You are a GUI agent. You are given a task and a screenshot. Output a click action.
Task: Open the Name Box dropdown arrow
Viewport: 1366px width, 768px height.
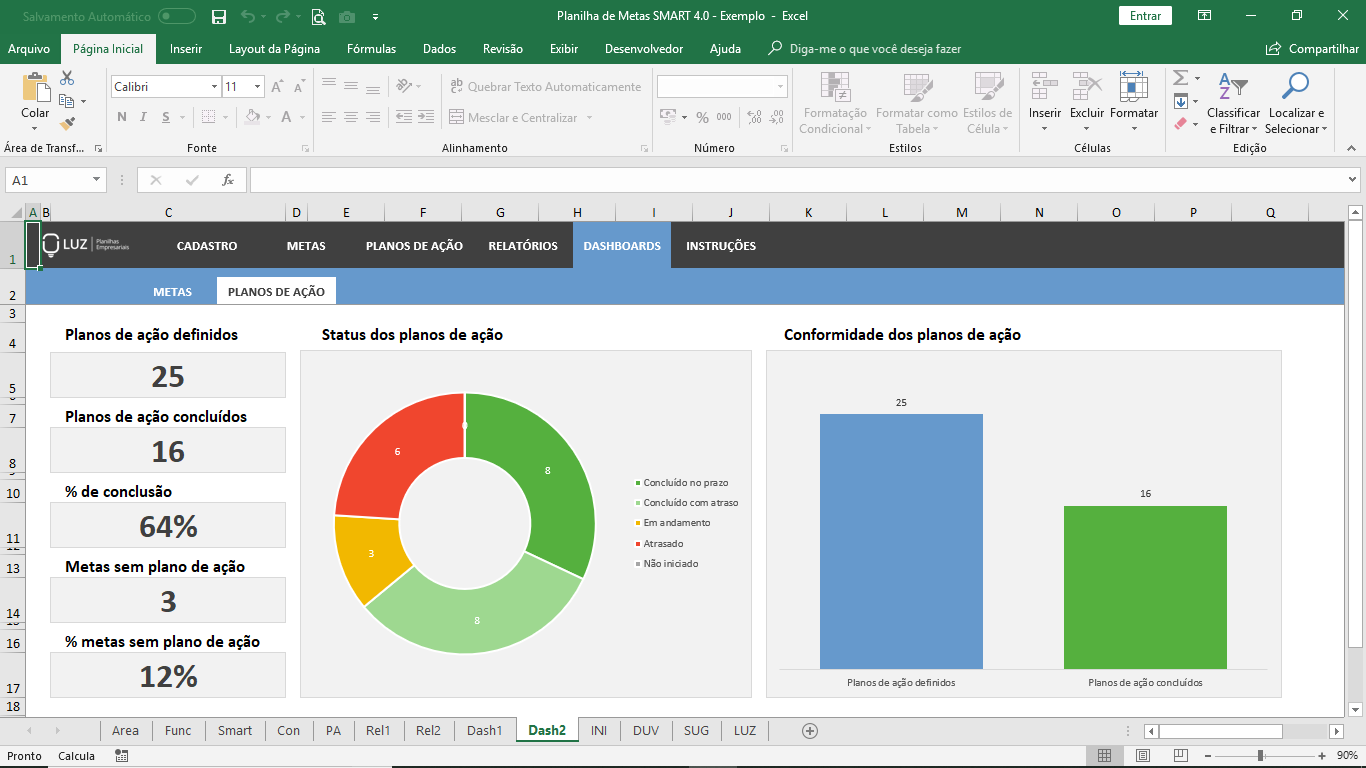97,180
